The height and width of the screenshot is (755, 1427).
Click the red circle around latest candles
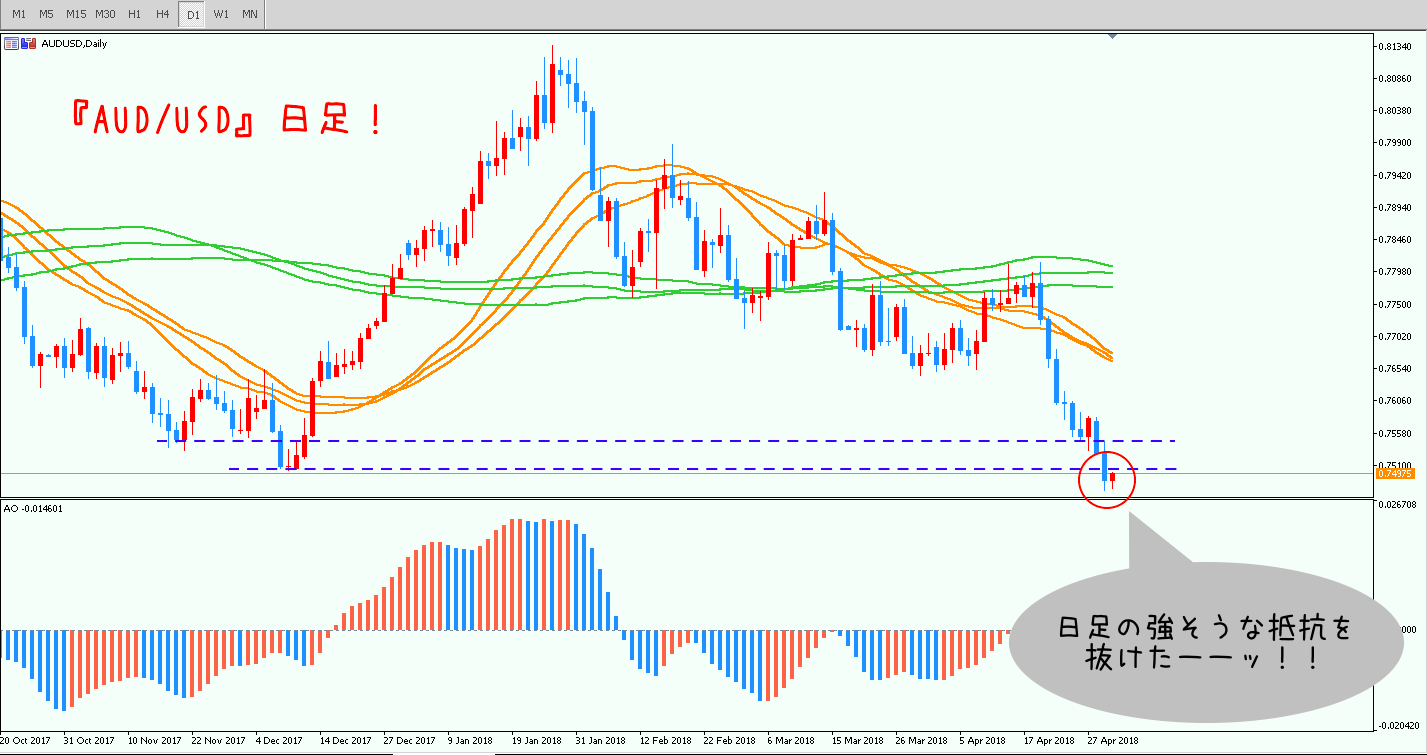(x=1131, y=479)
